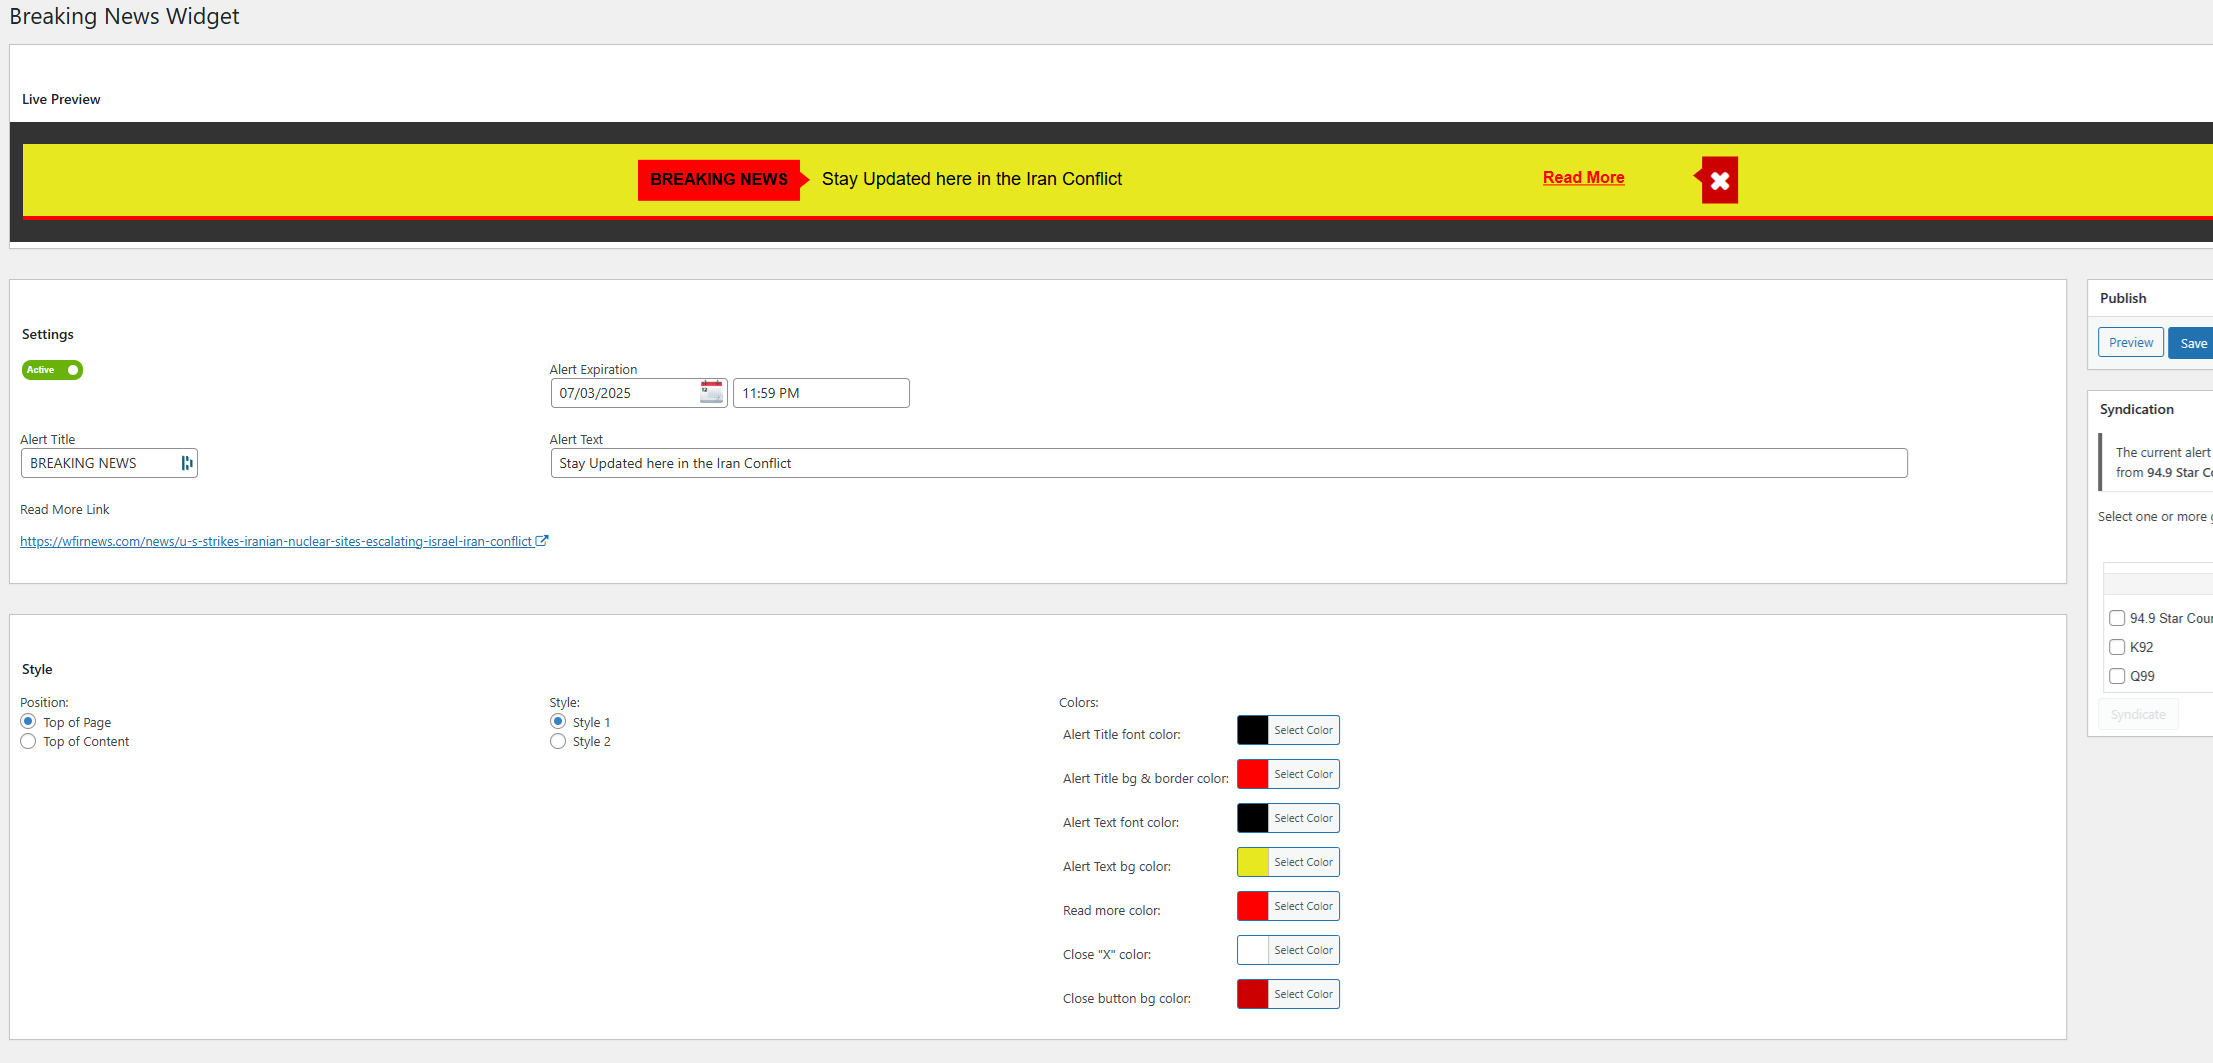Open the wfirnews.com Read More URL

click(276, 541)
